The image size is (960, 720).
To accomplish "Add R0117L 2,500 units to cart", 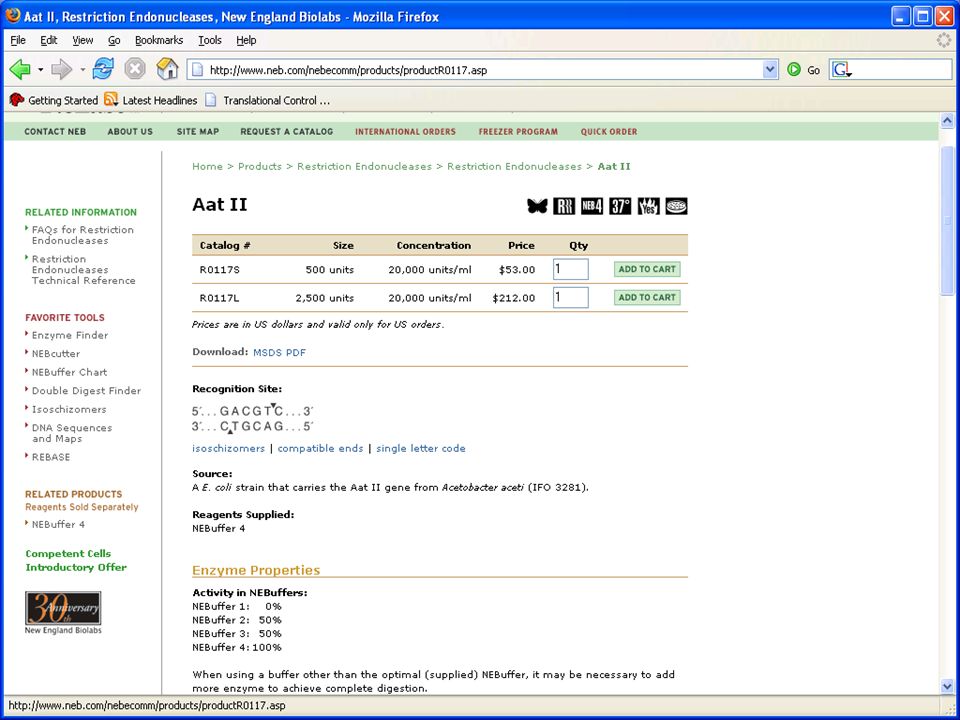I will click(x=647, y=298).
